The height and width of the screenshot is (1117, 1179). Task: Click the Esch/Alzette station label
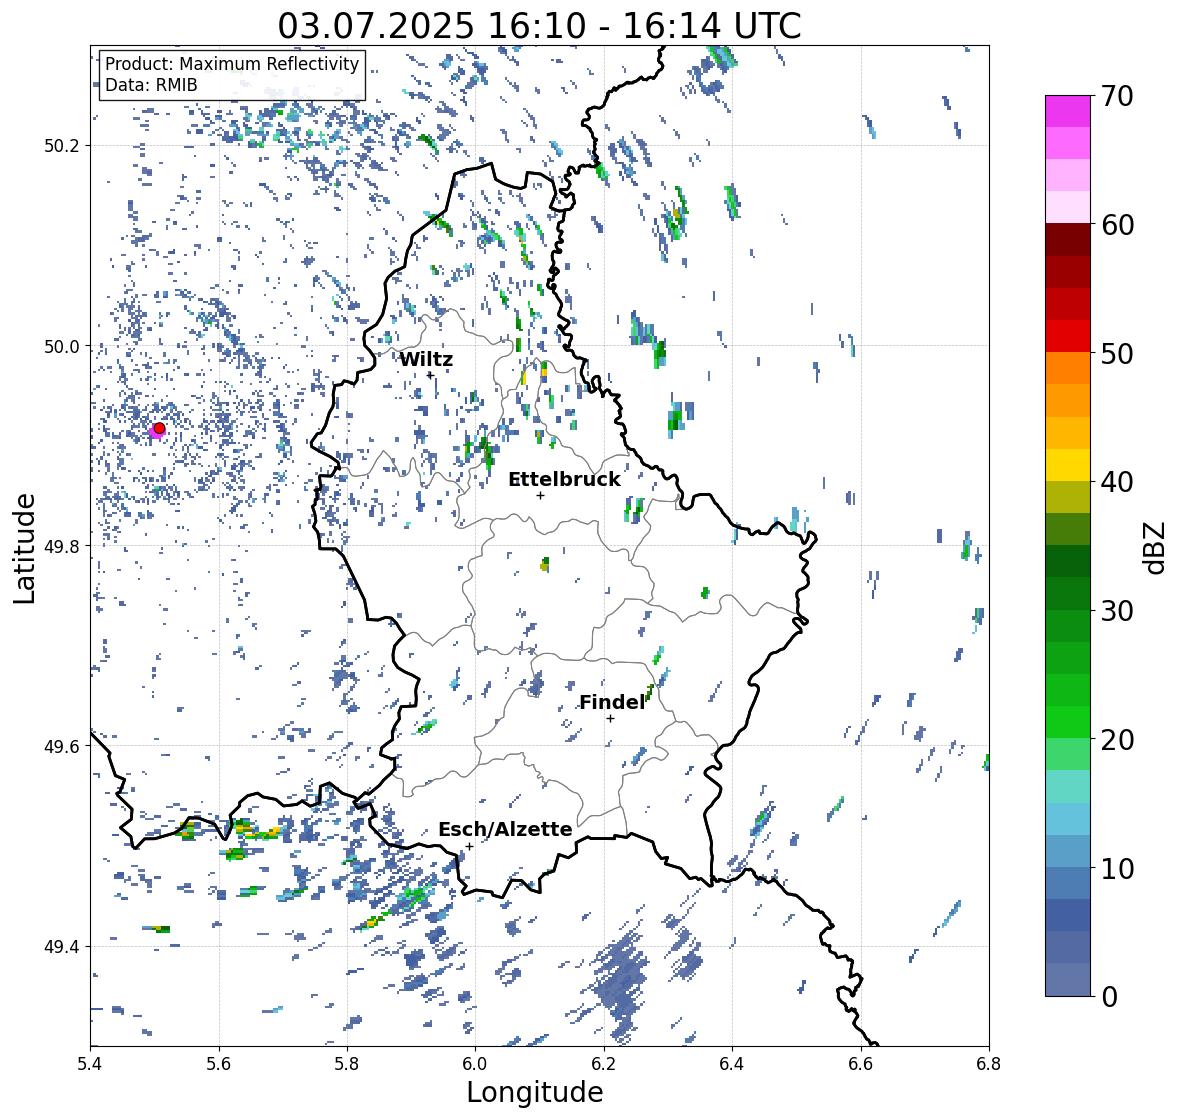tap(505, 829)
